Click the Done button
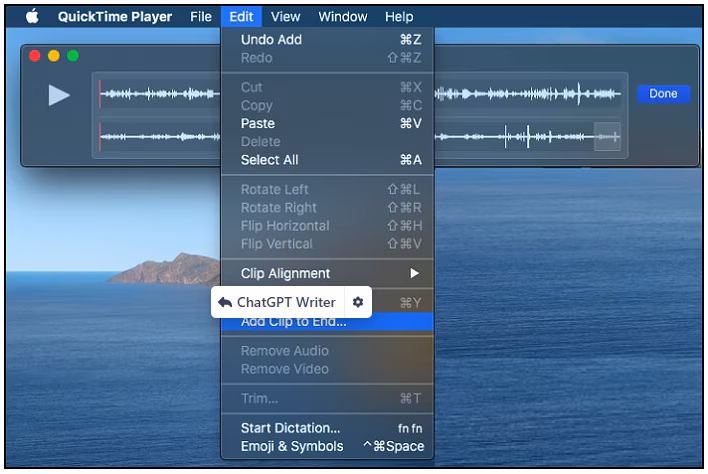This screenshot has height=474, width=708. pyautogui.click(x=663, y=94)
